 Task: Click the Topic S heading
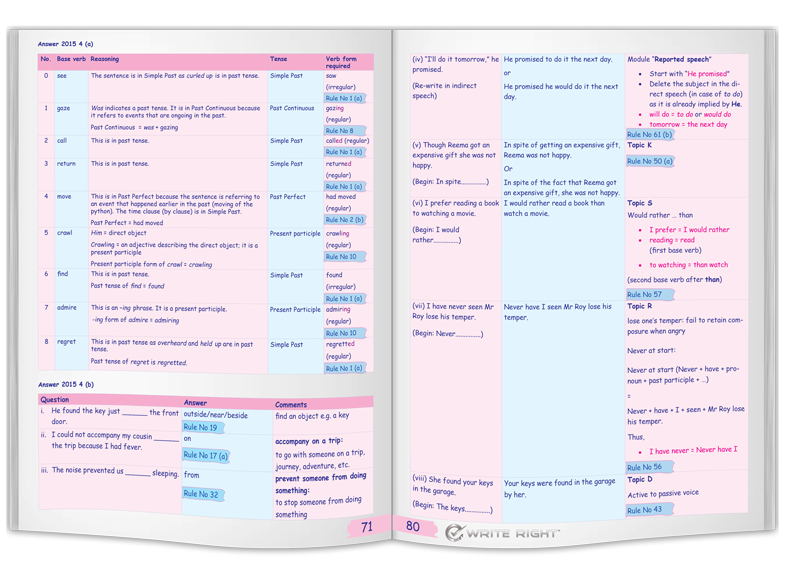[x=639, y=203]
